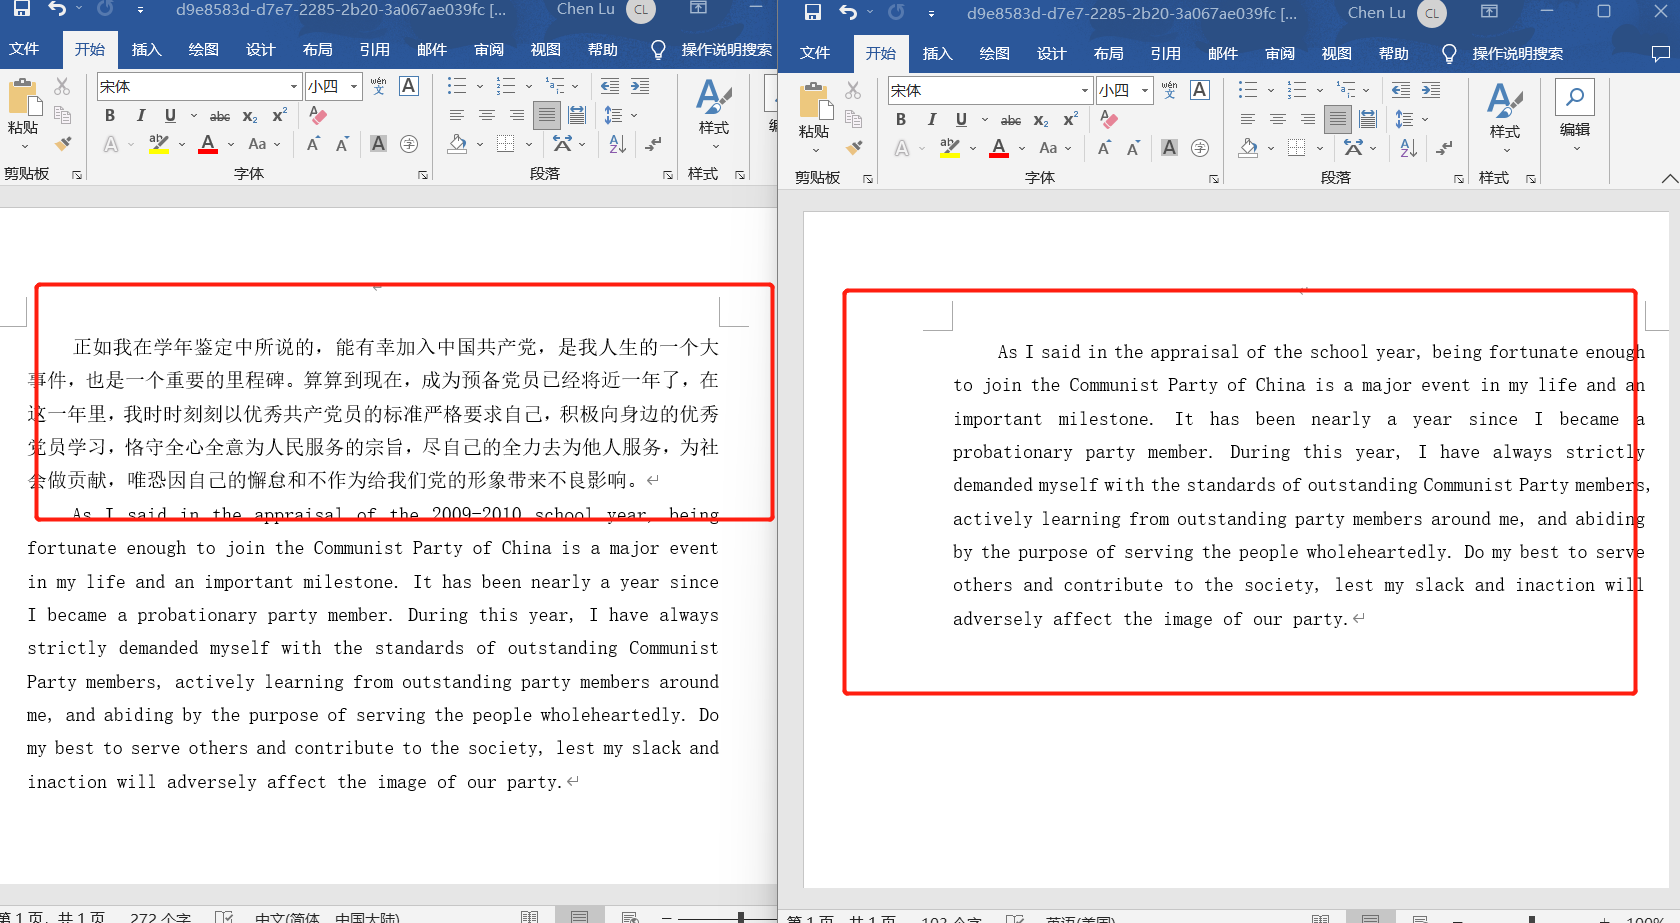Viewport: 1680px width, 923px height.
Task: Expand the 小四 font size list, right window
Action: (x=1144, y=91)
